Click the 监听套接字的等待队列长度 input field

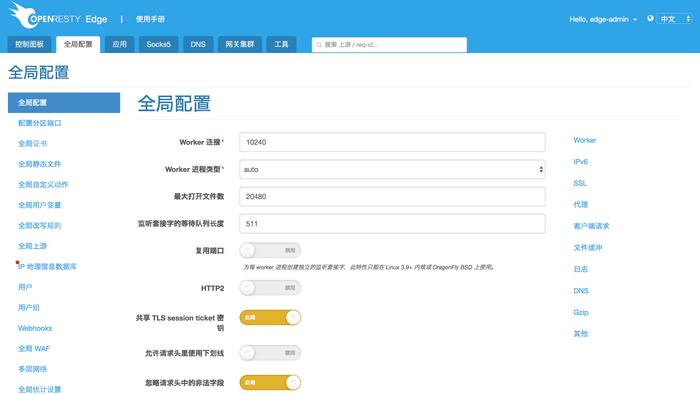click(392, 224)
